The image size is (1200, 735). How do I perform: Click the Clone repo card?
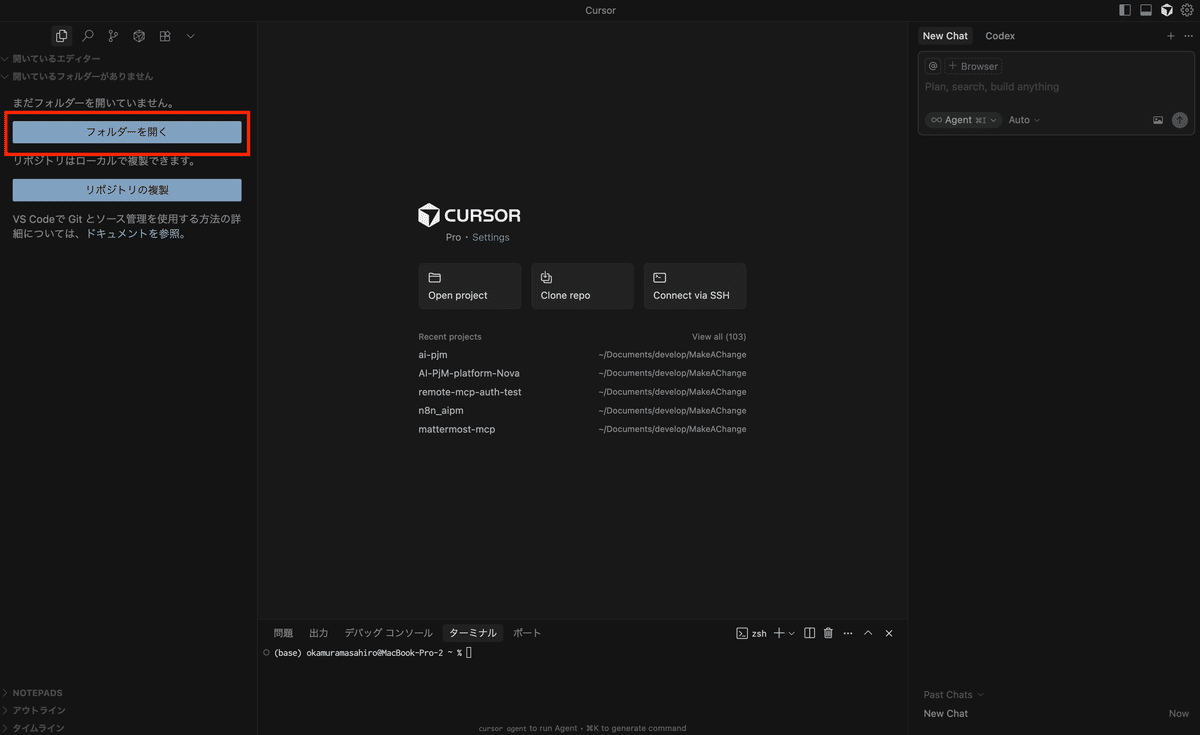(582, 286)
